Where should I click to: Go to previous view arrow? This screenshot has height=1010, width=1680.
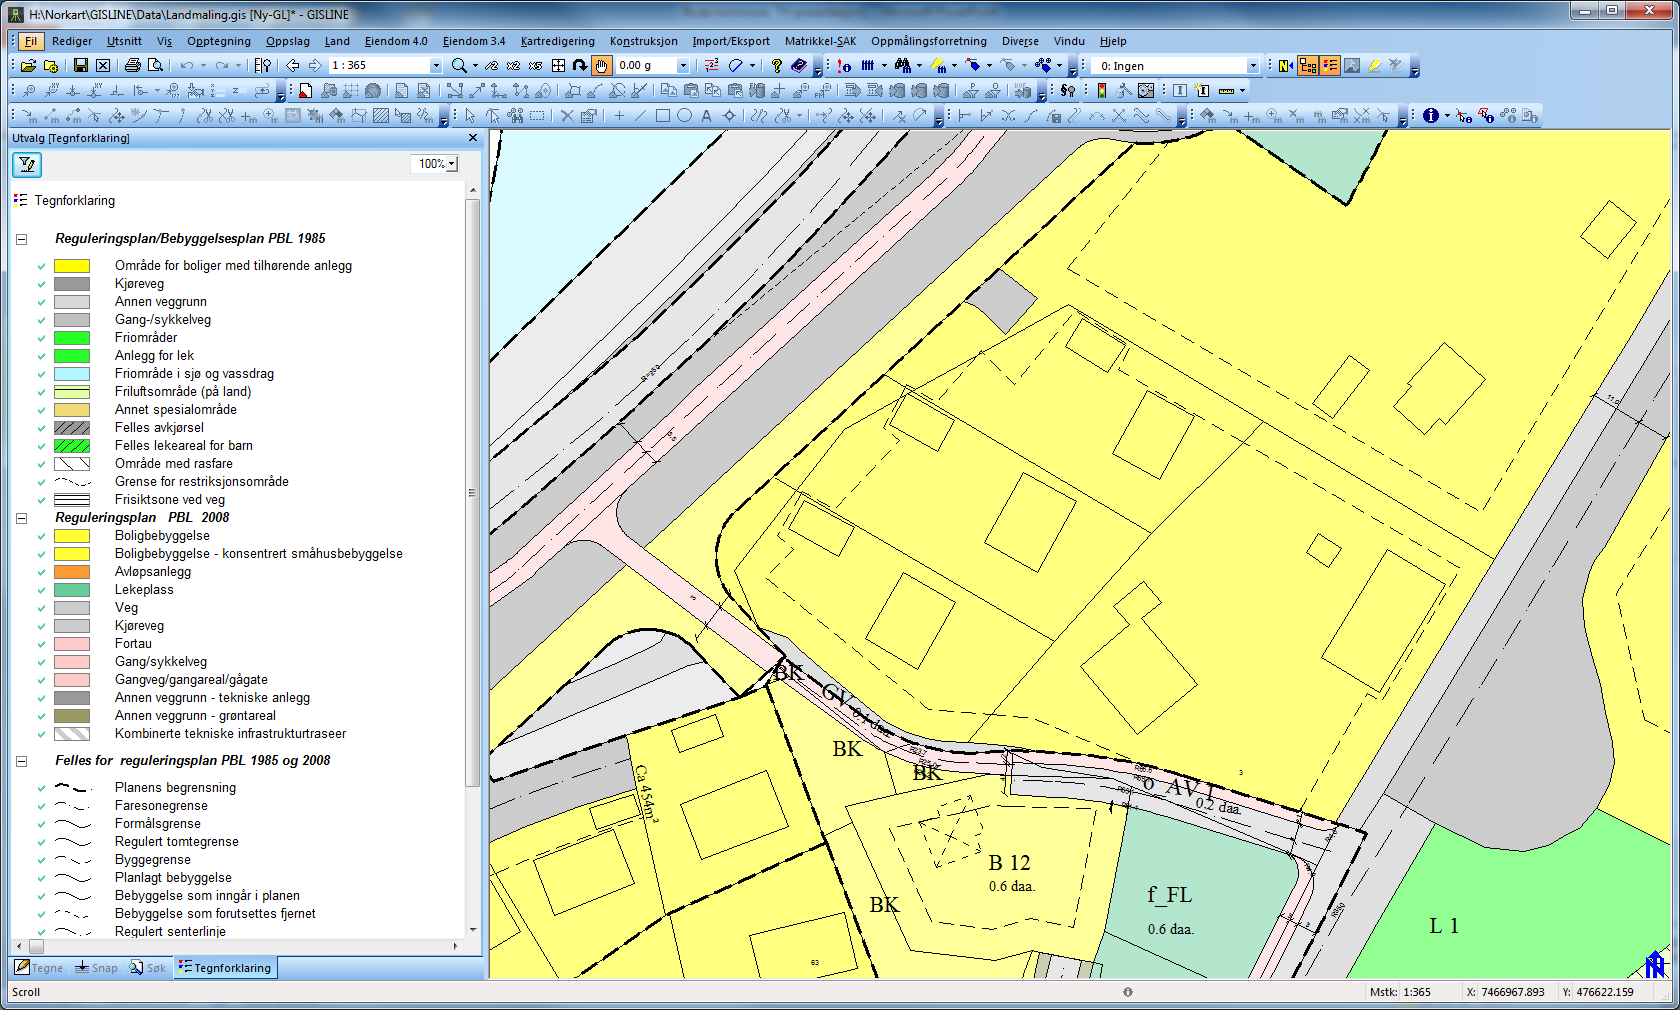293,65
